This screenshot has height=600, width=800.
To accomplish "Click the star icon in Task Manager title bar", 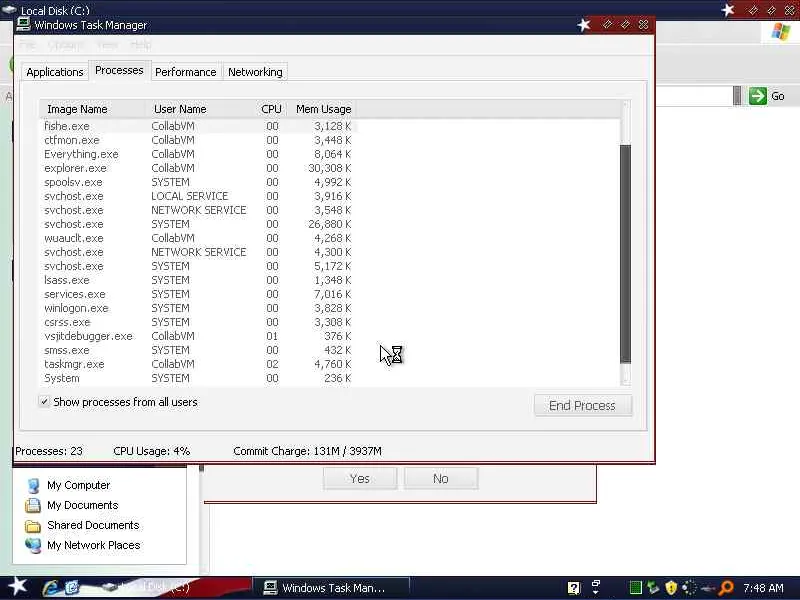I will [584, 24].
